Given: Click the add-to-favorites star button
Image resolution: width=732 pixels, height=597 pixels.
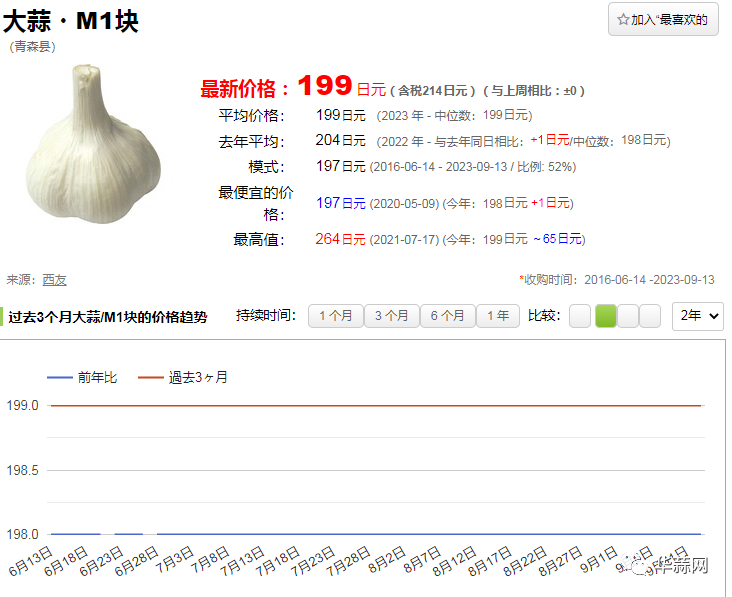Looking at the screenshot, I should (663, 19).
